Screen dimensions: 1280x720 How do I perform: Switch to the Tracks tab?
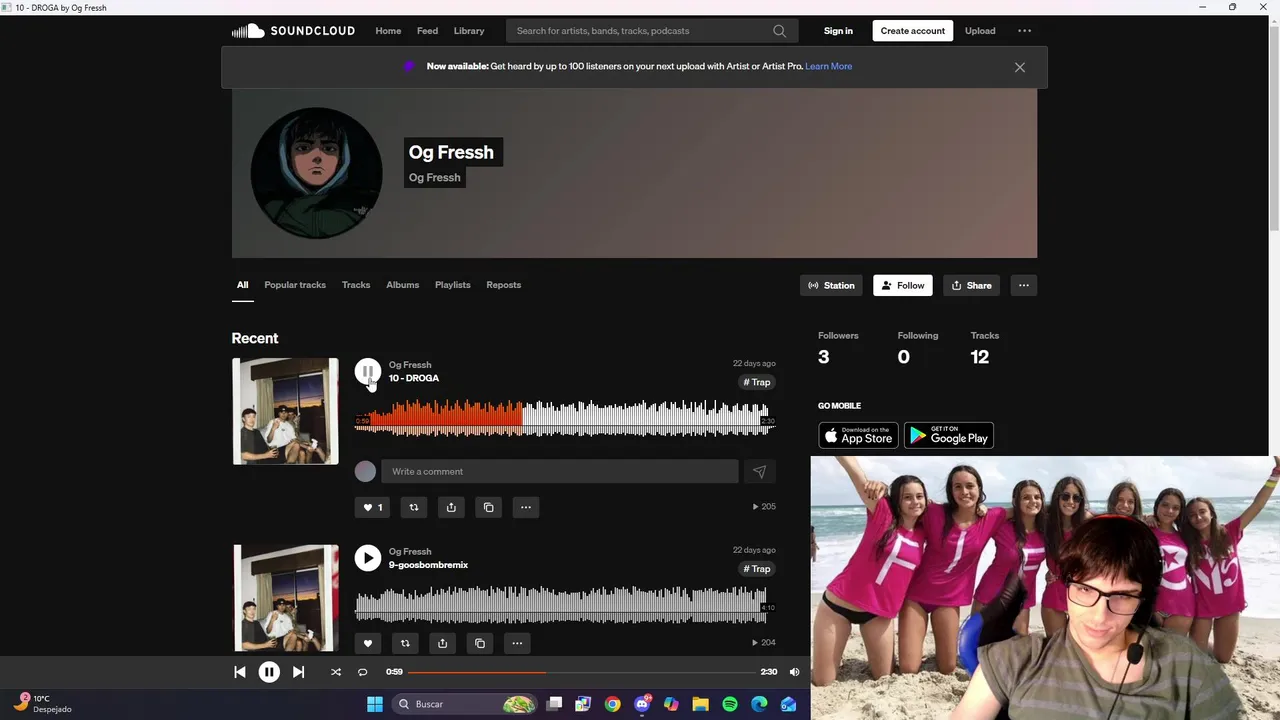(356, 285)
